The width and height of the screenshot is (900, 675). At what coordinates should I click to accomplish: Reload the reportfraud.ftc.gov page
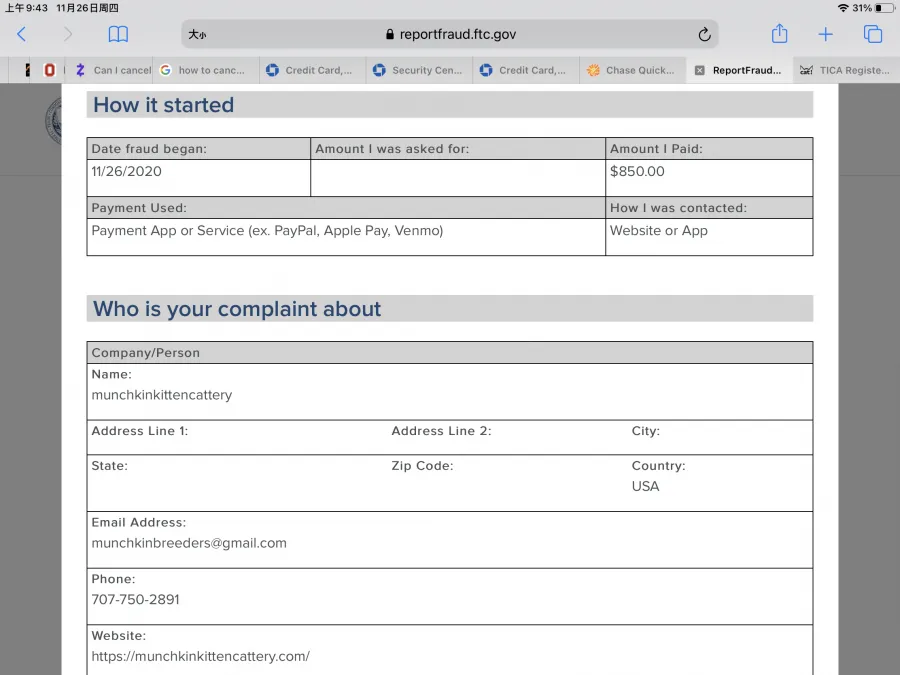(x=704, y=34)
